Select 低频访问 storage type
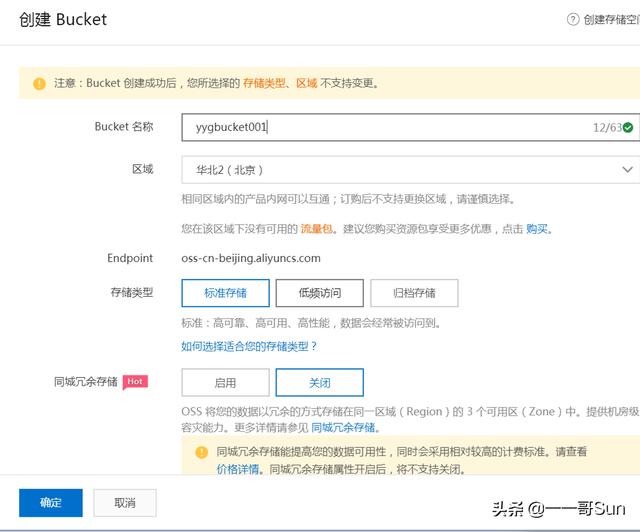This screenshot has height=532, width=640. click(320, 293)
